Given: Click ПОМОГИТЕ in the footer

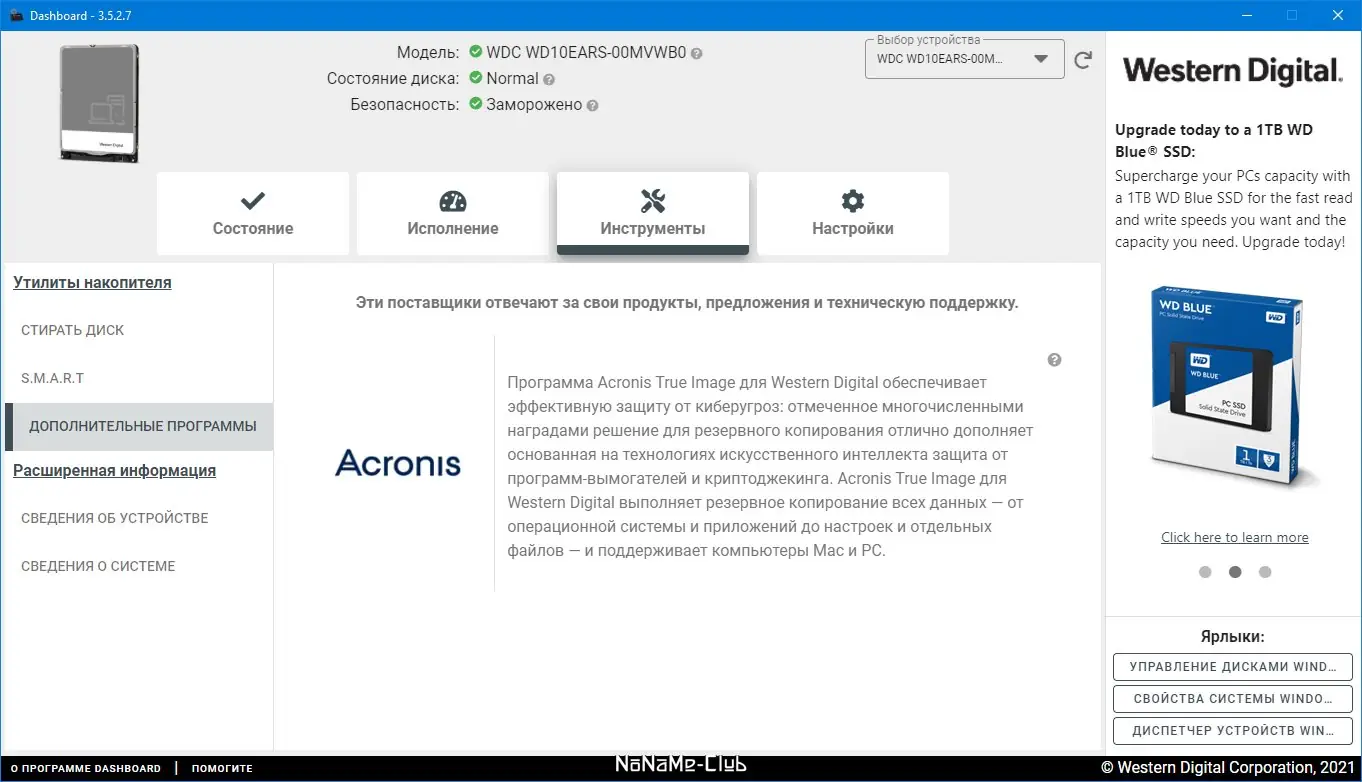Looking at the screenshot, I should pyautogui.click(x=222, y=769).
